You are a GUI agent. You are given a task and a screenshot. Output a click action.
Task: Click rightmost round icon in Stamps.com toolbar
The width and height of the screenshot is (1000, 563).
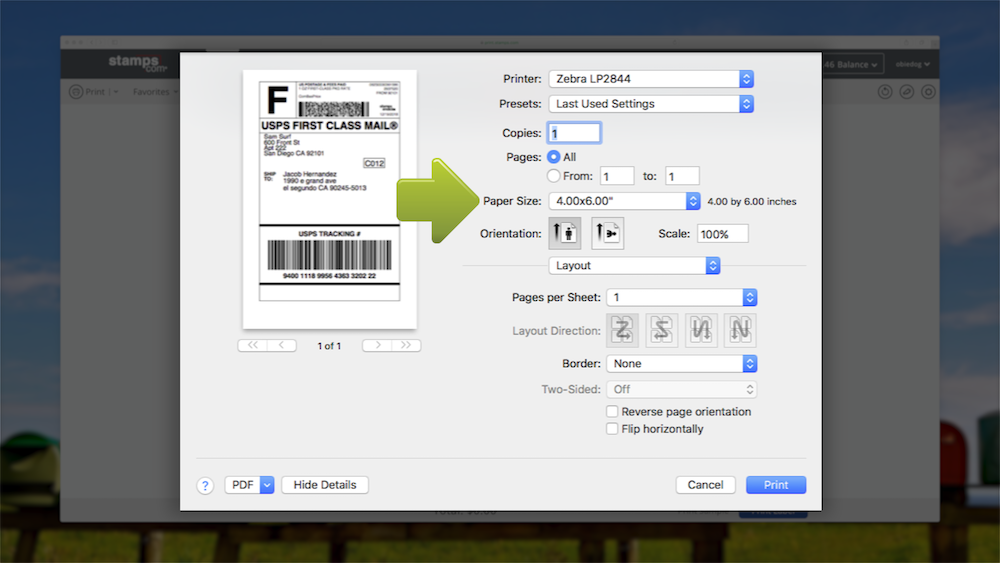[x=928, y=92]
